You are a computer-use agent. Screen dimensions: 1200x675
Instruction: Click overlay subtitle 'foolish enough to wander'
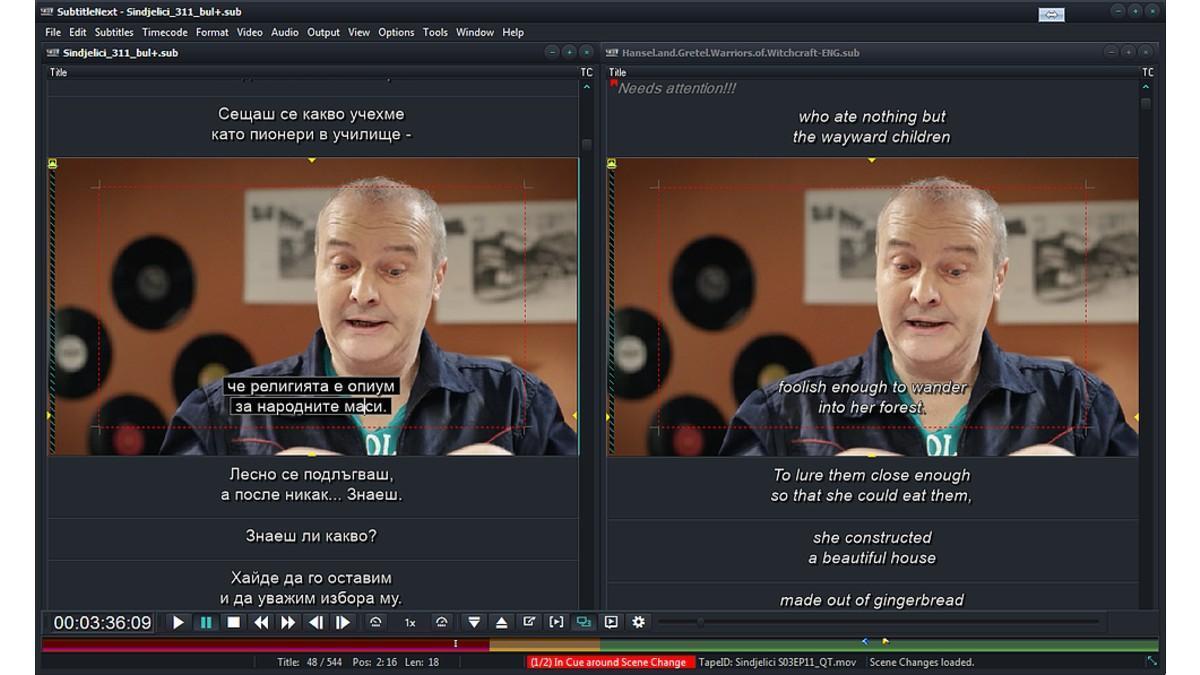(x=872, y=387)
